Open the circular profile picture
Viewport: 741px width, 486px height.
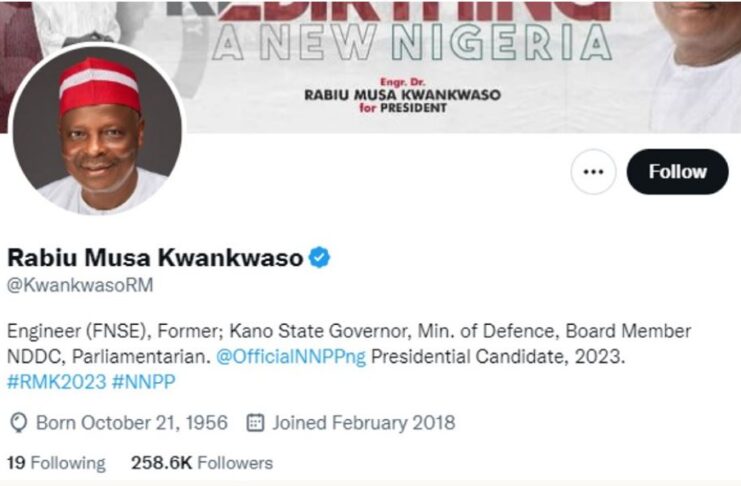point(97,130)
